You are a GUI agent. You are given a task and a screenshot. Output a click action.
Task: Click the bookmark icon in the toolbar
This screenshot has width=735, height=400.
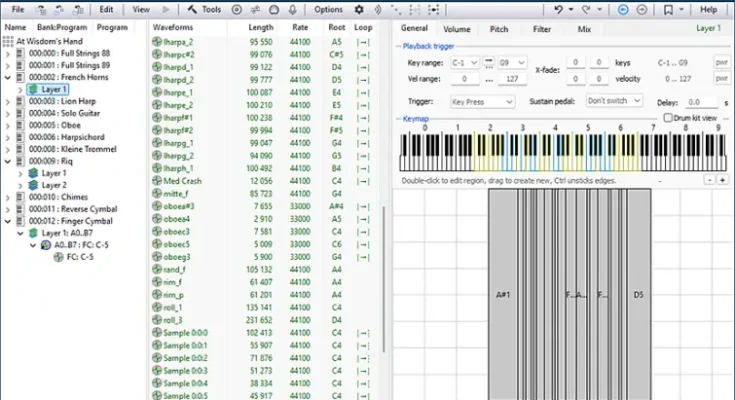click(x=668, y=9)
